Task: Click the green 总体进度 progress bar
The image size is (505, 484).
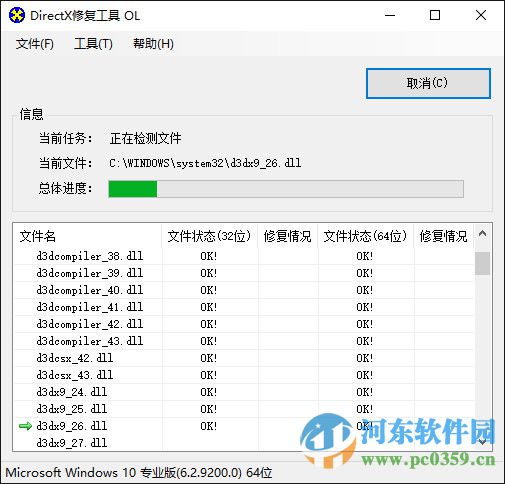Action: [286, 189]
